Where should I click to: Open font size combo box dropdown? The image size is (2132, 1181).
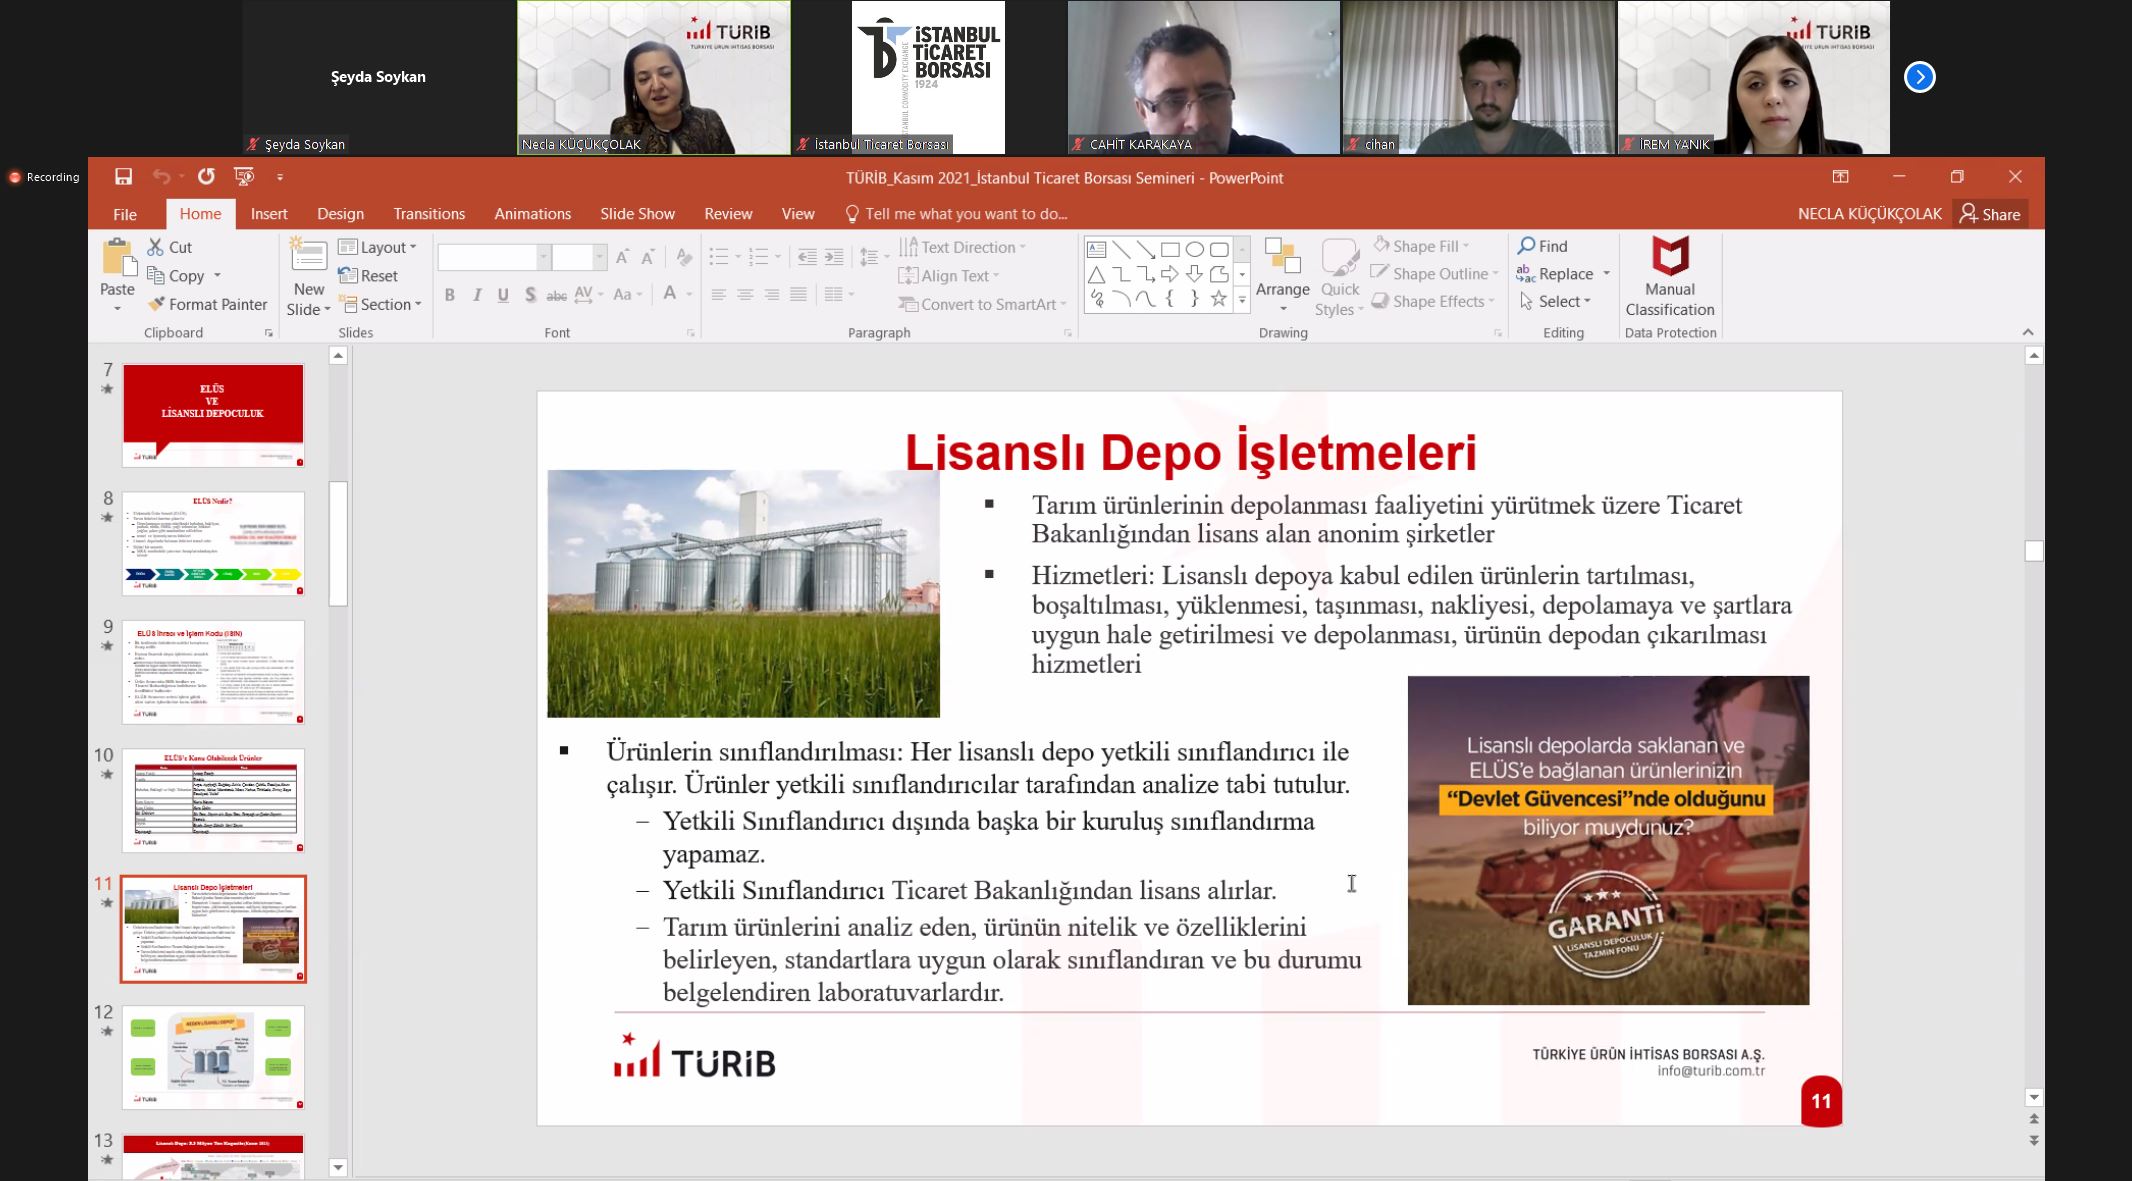[x=600, y=257]
